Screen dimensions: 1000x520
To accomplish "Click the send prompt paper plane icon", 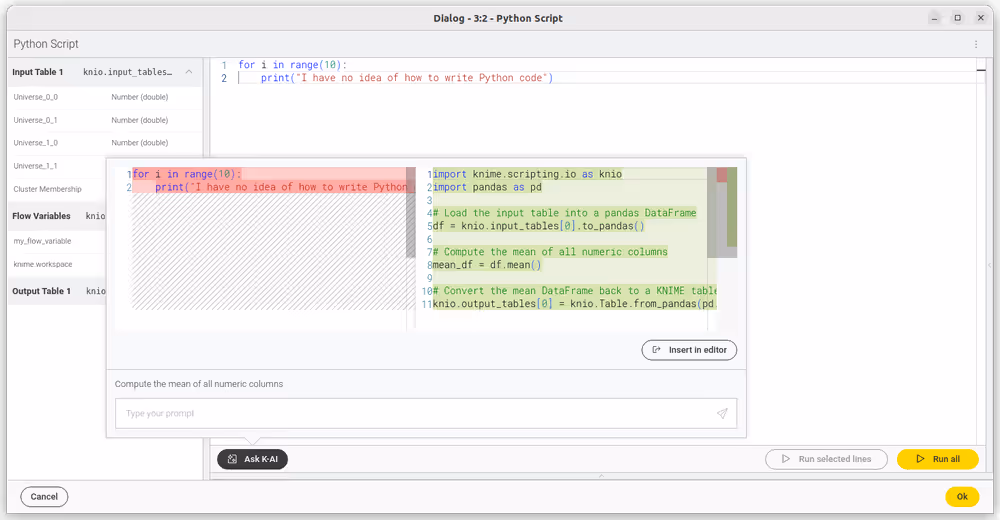I will click(722, 413).
